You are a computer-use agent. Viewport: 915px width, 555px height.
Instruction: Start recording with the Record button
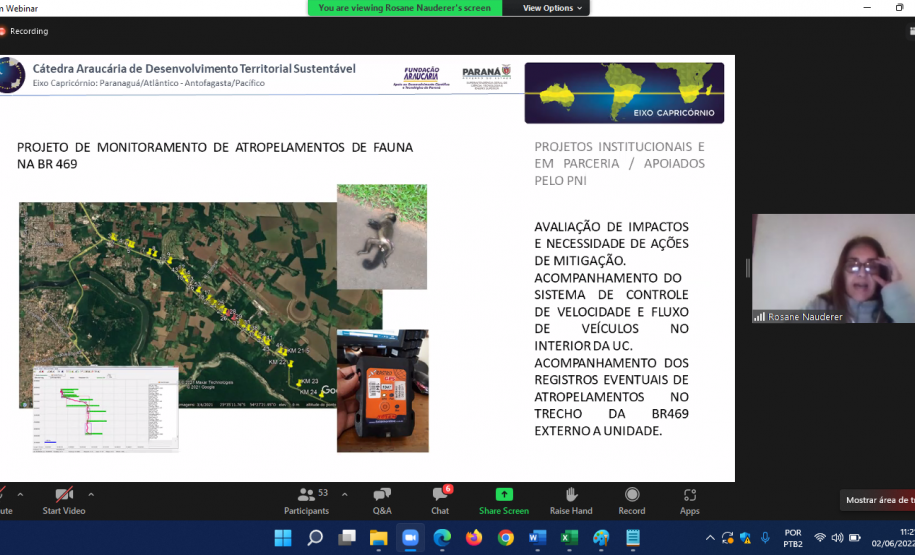point(632,500)
